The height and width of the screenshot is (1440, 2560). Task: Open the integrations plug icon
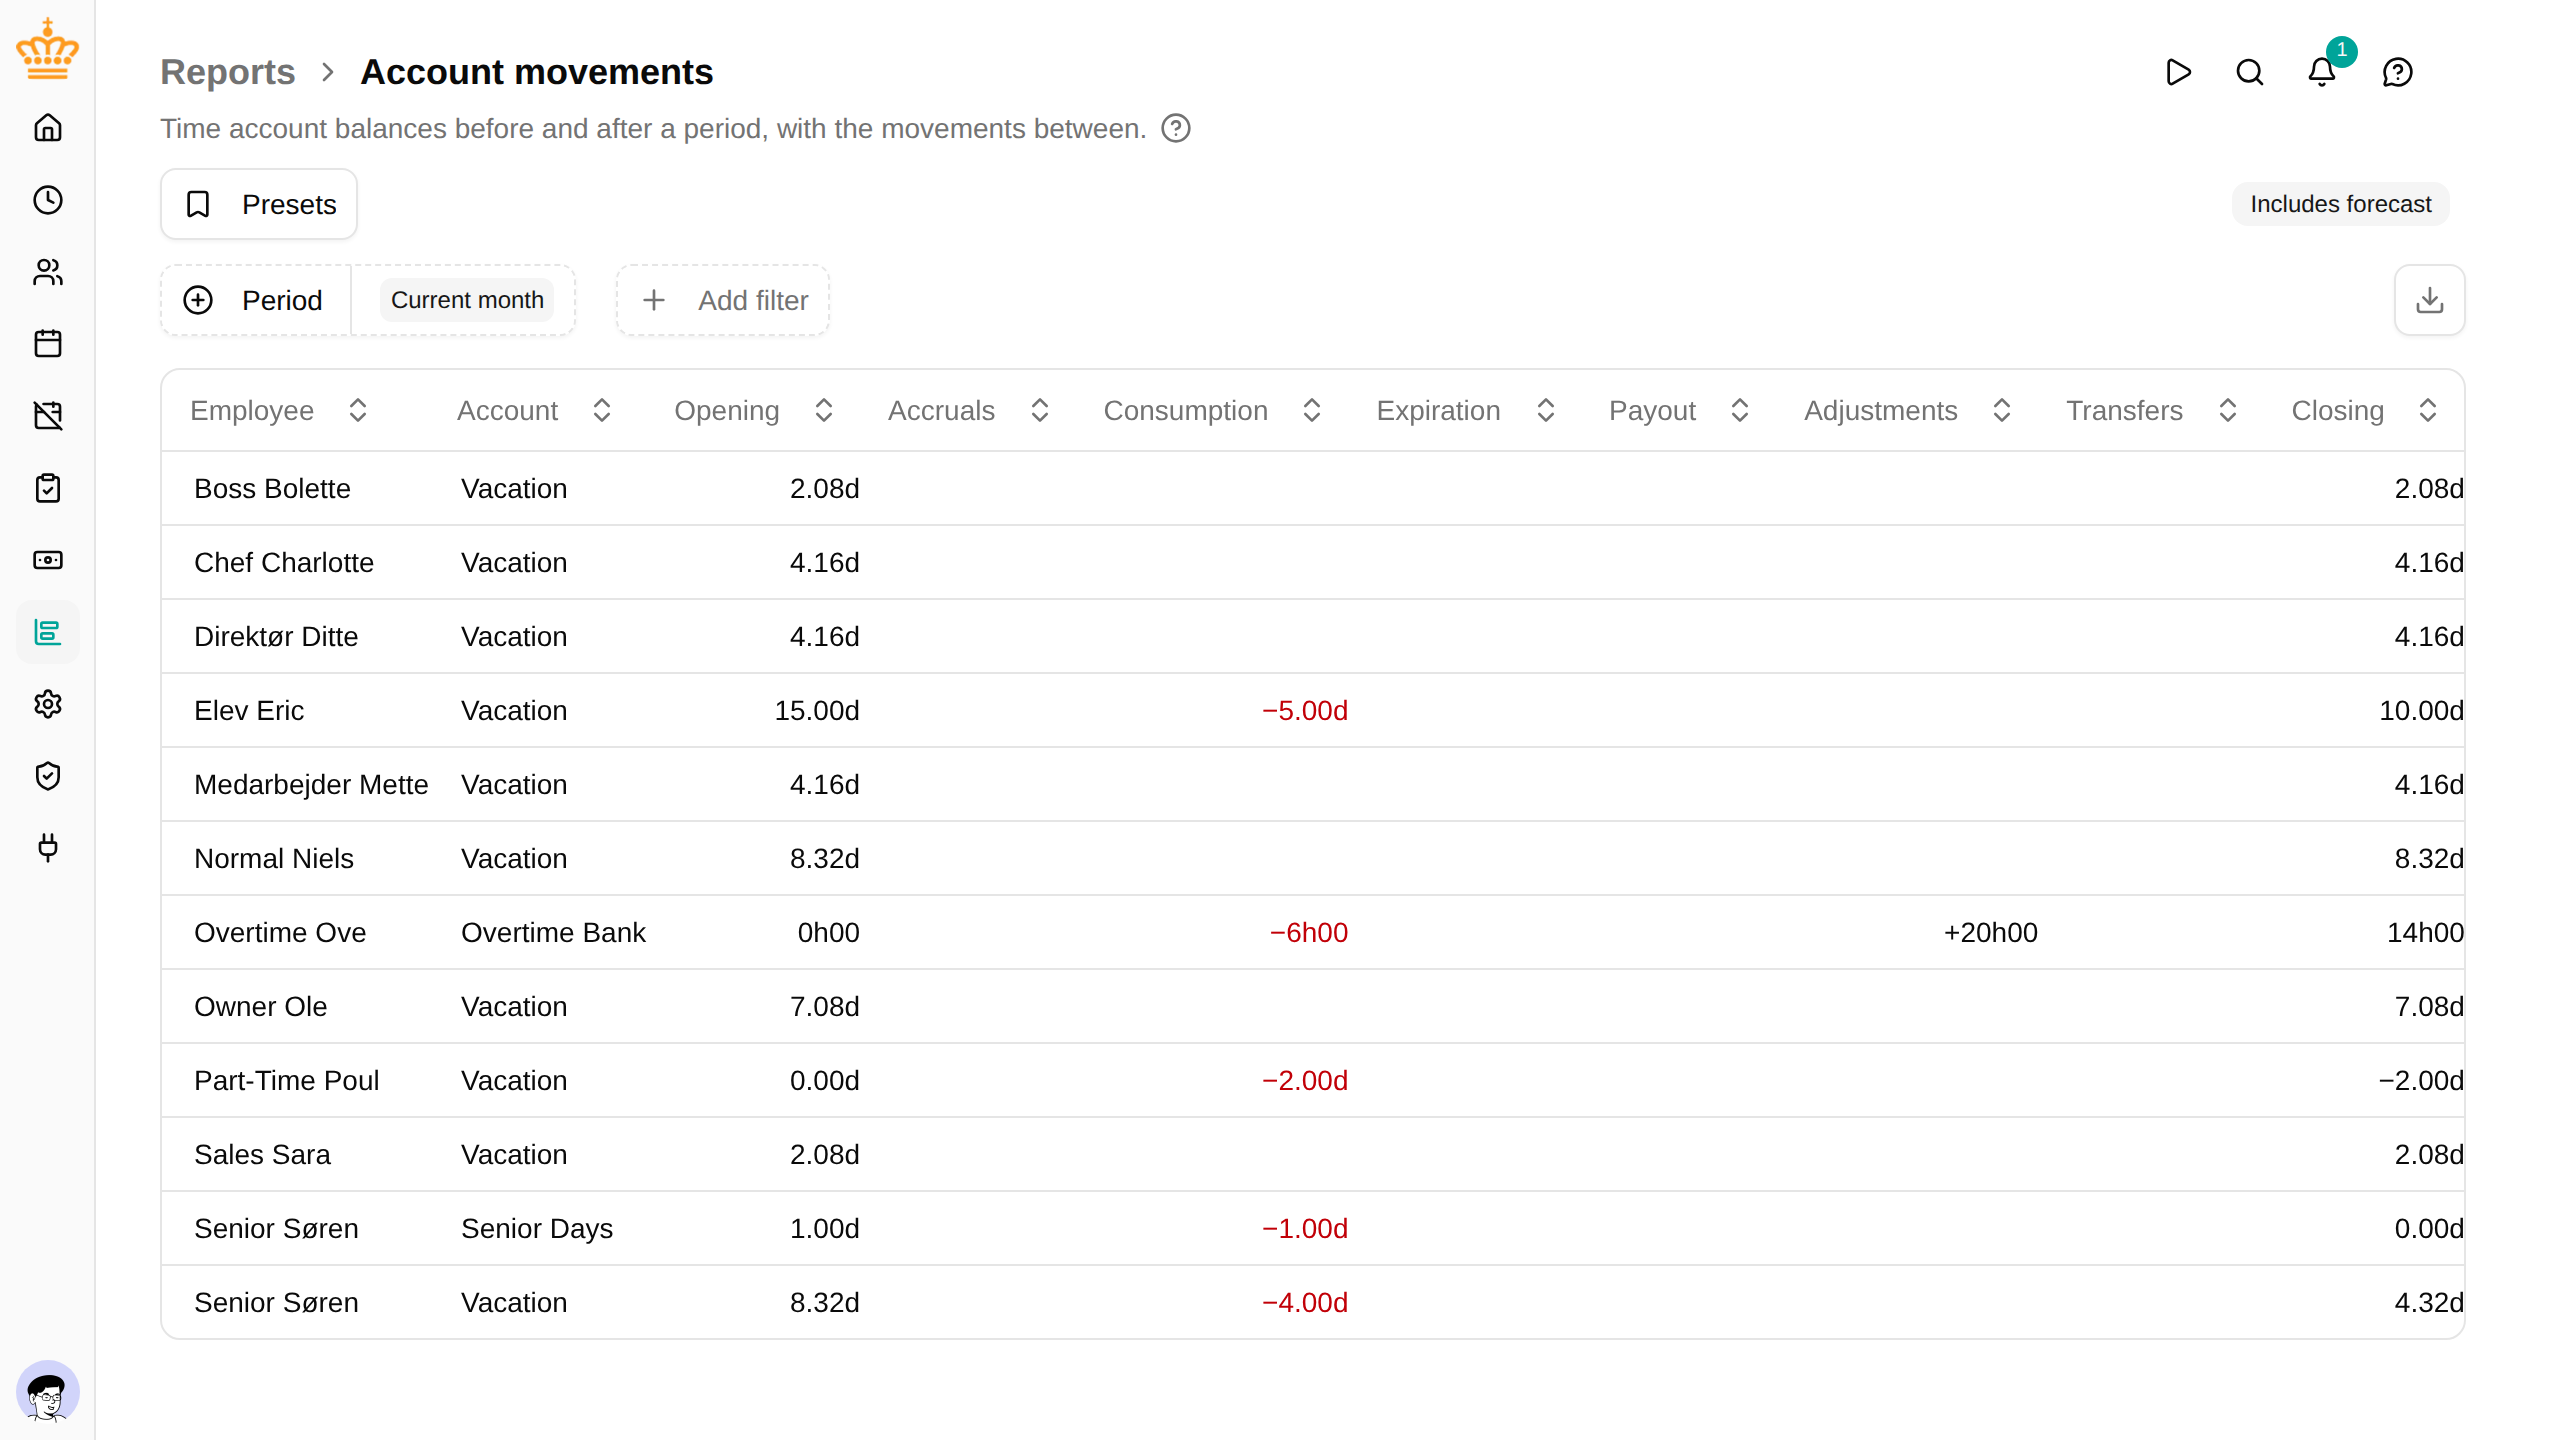(47, 848)
